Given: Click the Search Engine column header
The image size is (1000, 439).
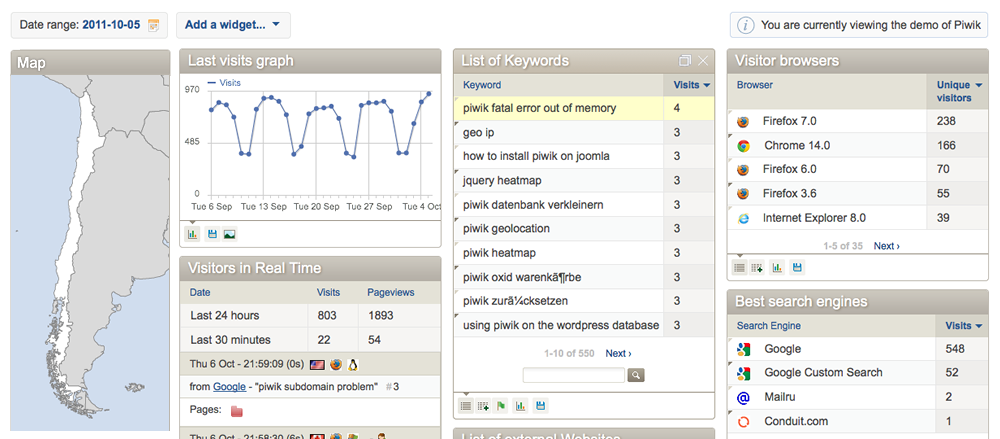Looking at the screenshot, I should (x=768, y=325).
